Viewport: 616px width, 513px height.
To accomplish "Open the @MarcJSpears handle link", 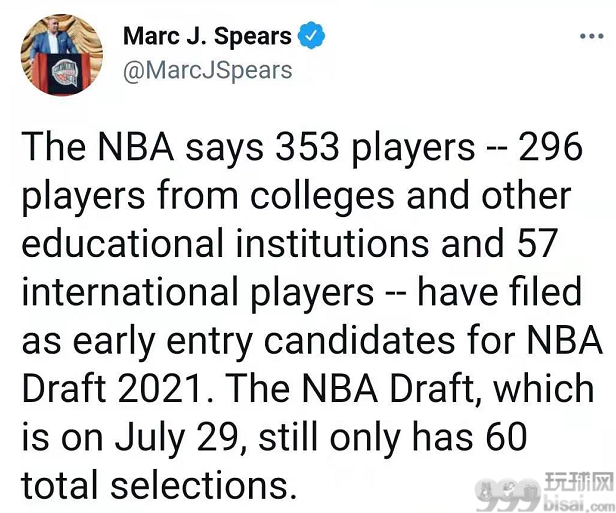I will (207, 71).
